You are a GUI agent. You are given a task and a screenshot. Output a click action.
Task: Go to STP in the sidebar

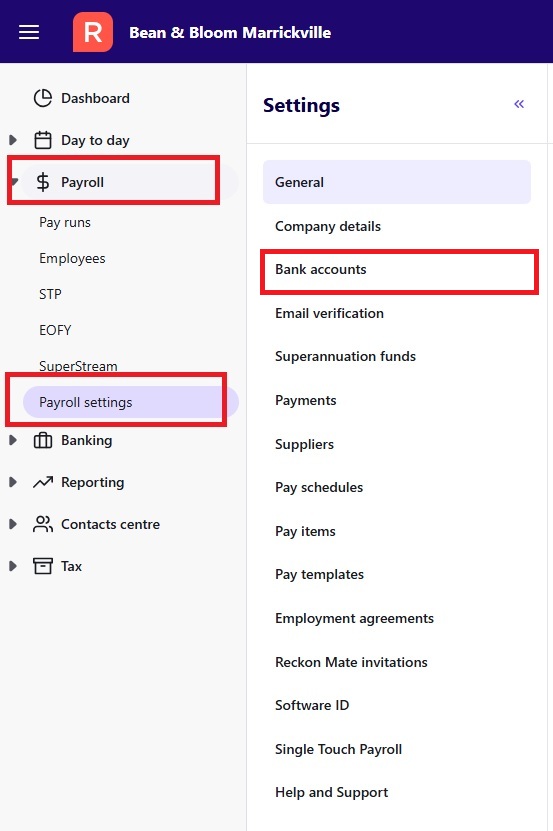[x=50, y=294]
